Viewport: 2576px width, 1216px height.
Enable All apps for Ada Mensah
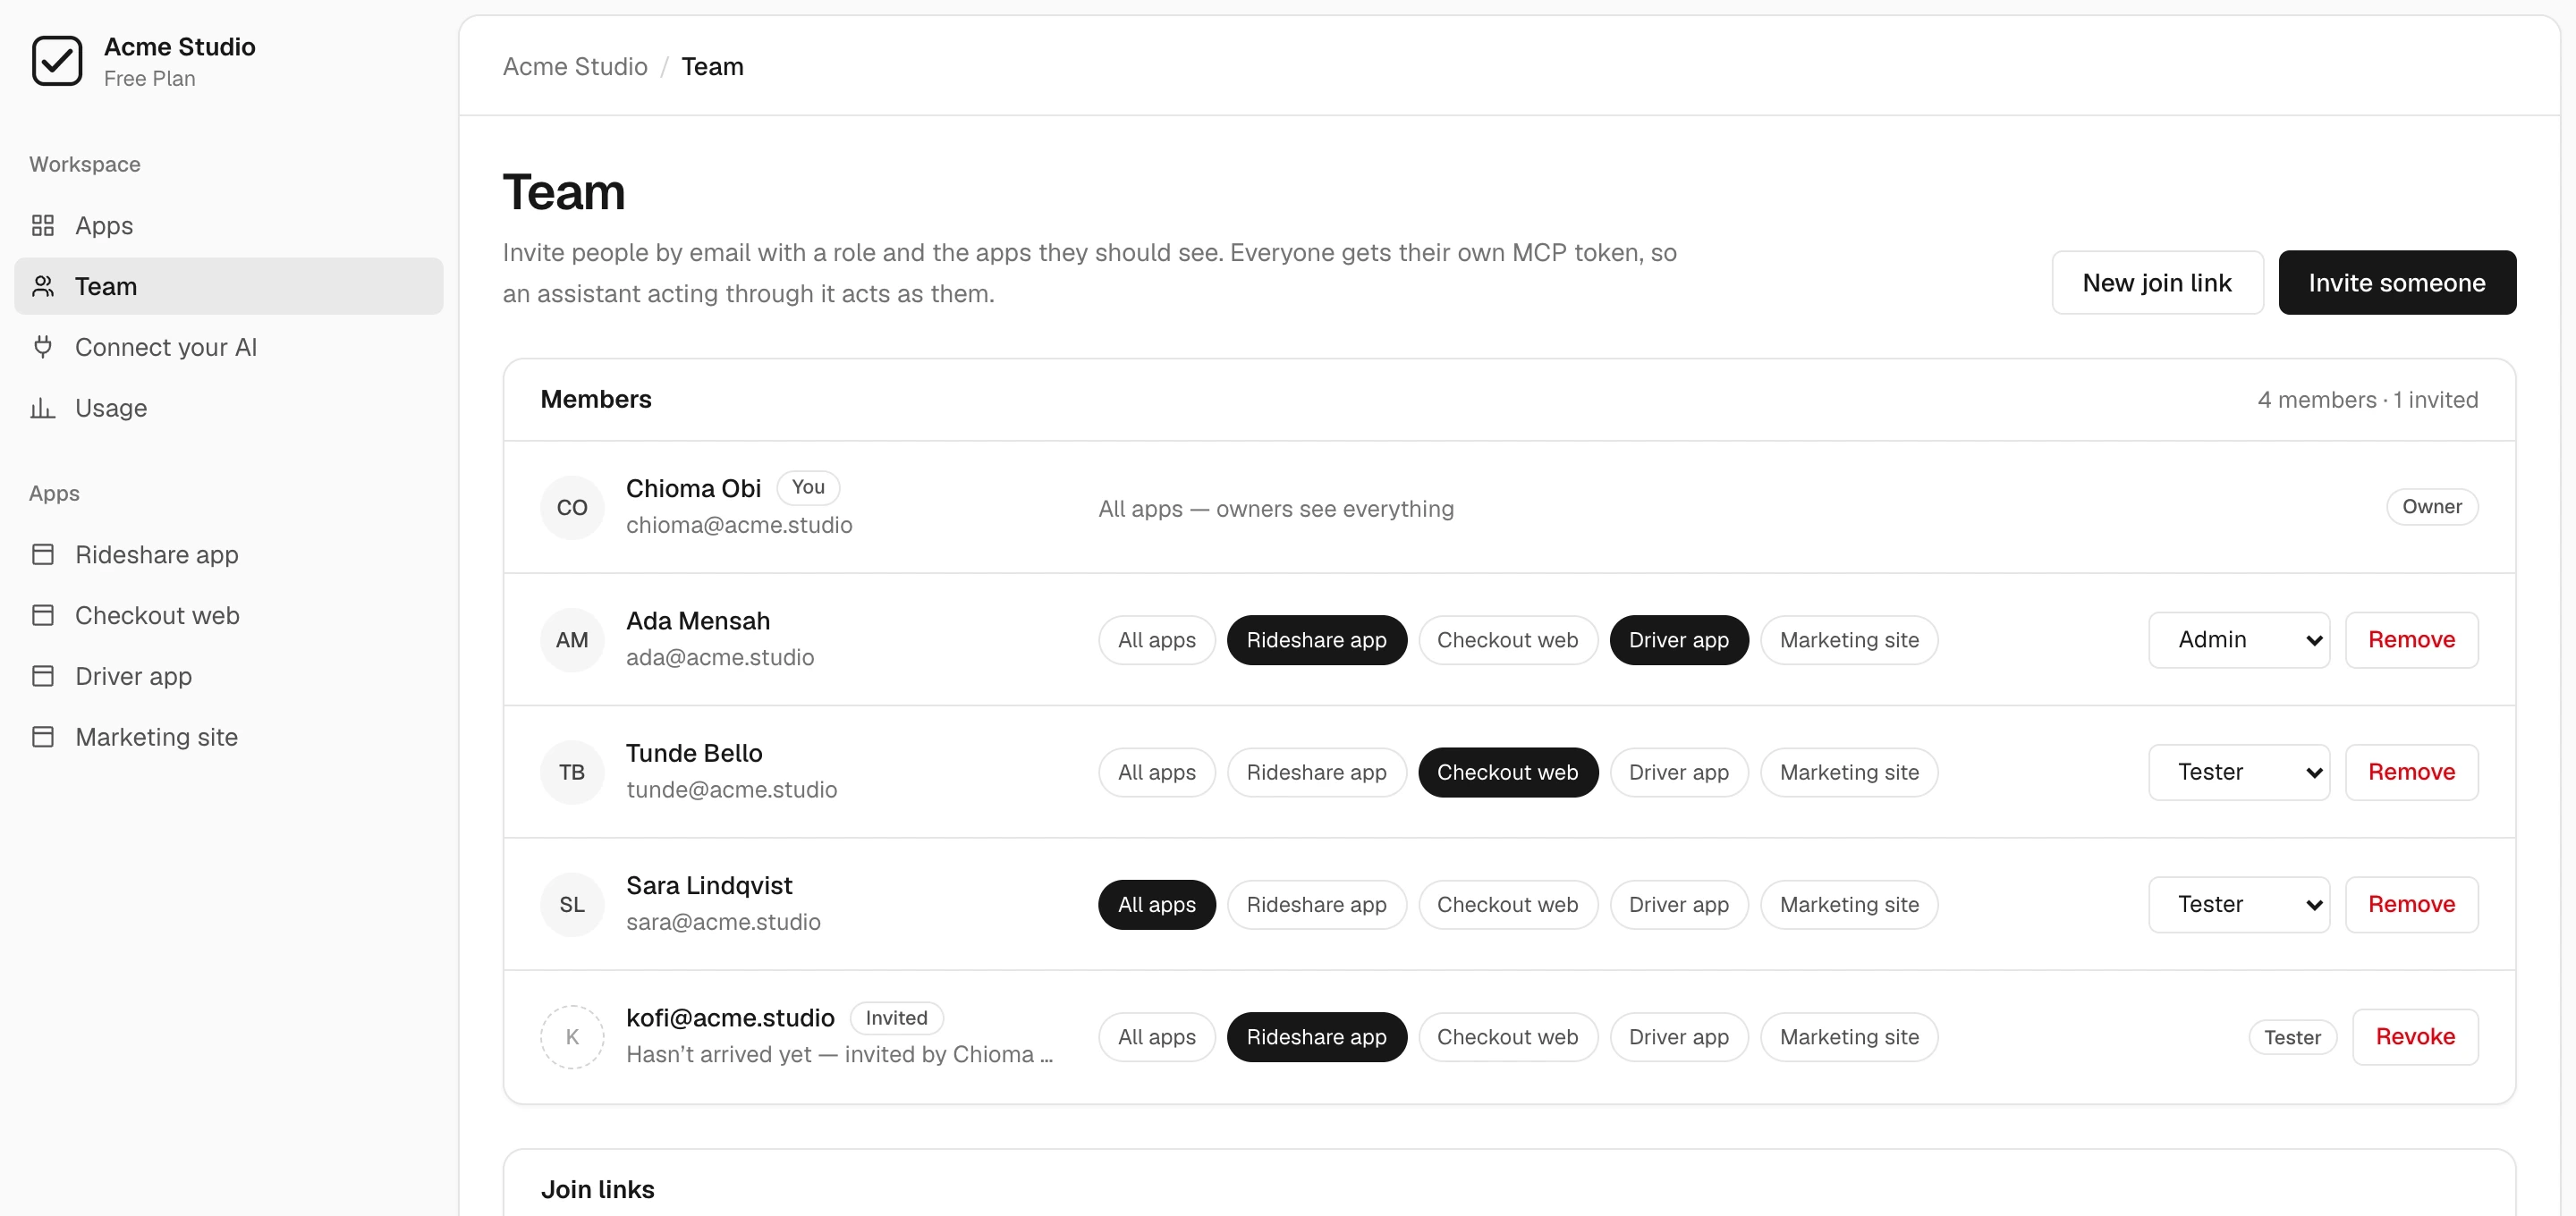[1156, 640]
